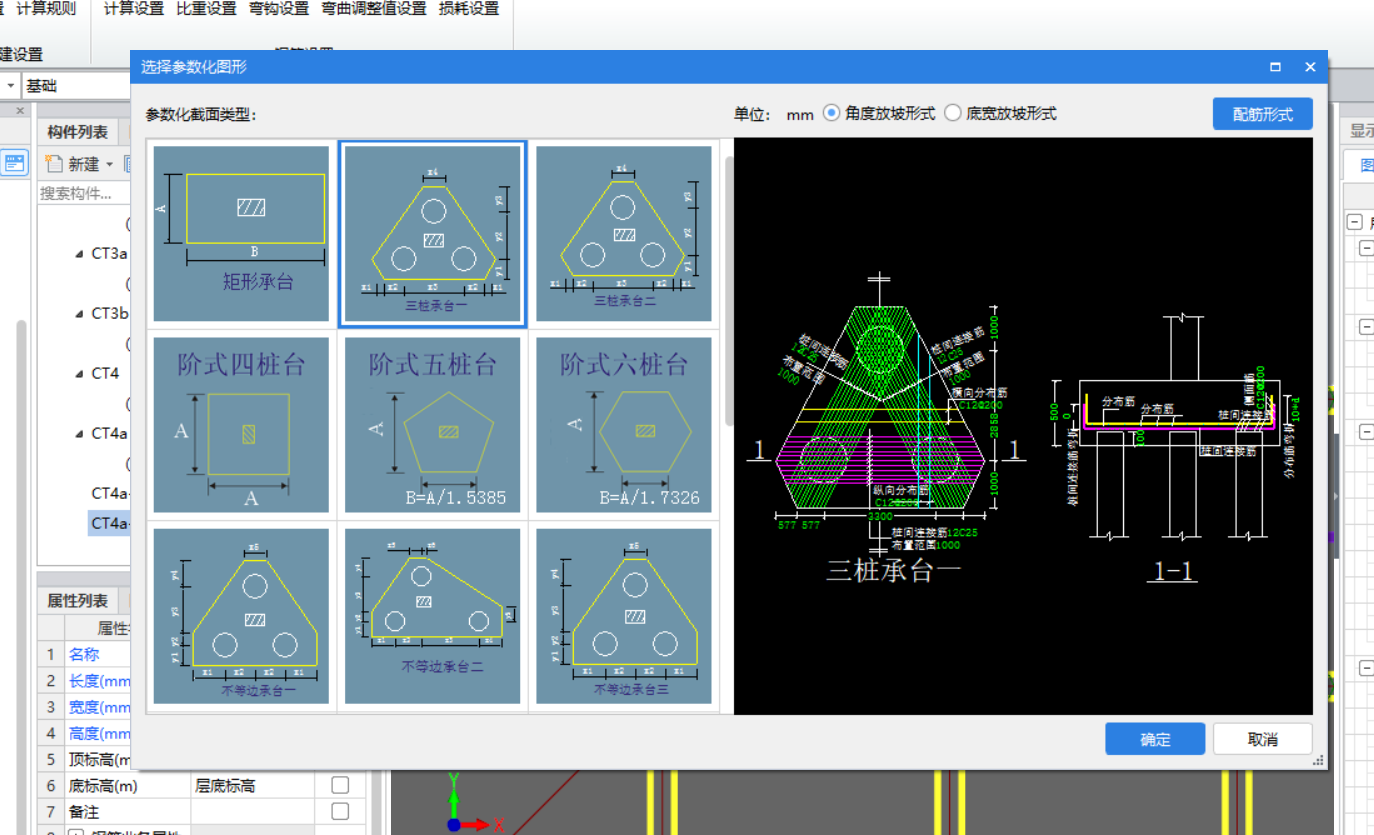Toggle the checkbox in the 备注 row
This screenshot has width=1374, height=835.
(340, 811)
